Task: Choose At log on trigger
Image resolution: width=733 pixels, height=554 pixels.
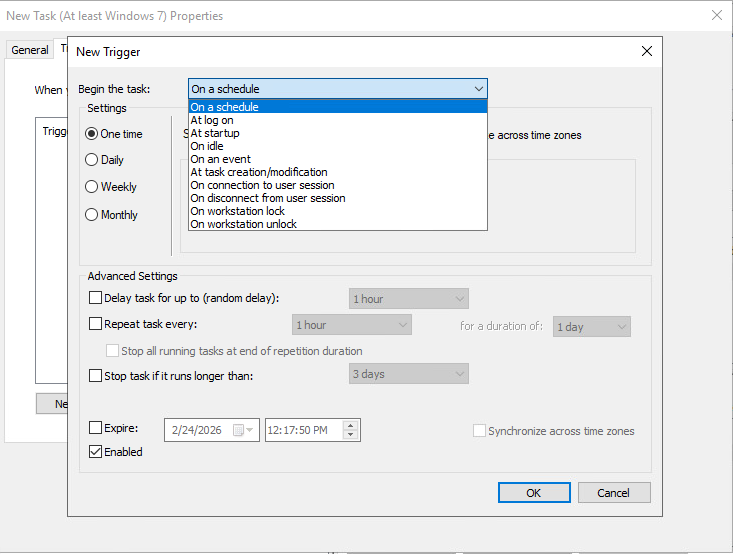Action: pos(338,120)
